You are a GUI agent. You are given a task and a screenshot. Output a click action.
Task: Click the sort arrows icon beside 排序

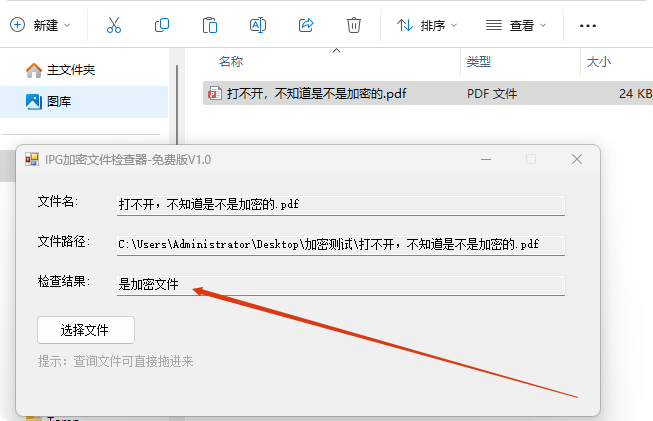pyautogui.click(x=404, y=25)
